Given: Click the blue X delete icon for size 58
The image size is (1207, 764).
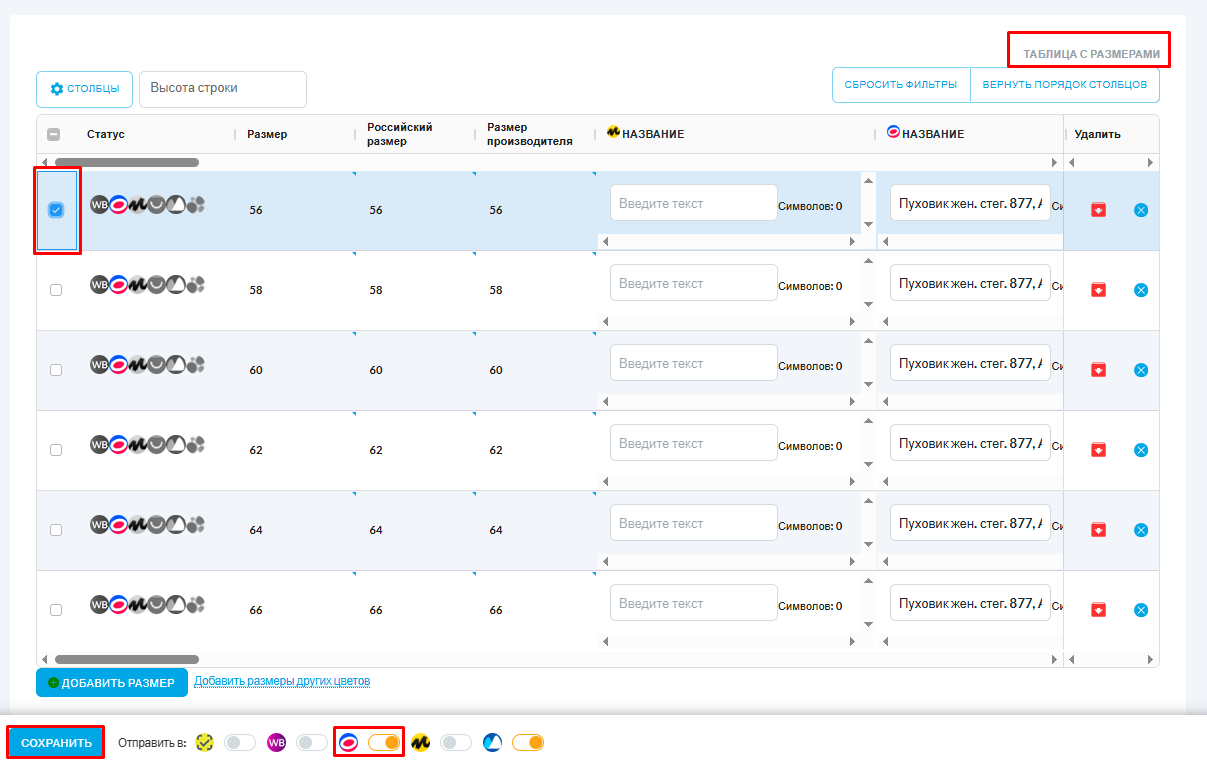Looking at the screenshot, I should point(1141,290).
